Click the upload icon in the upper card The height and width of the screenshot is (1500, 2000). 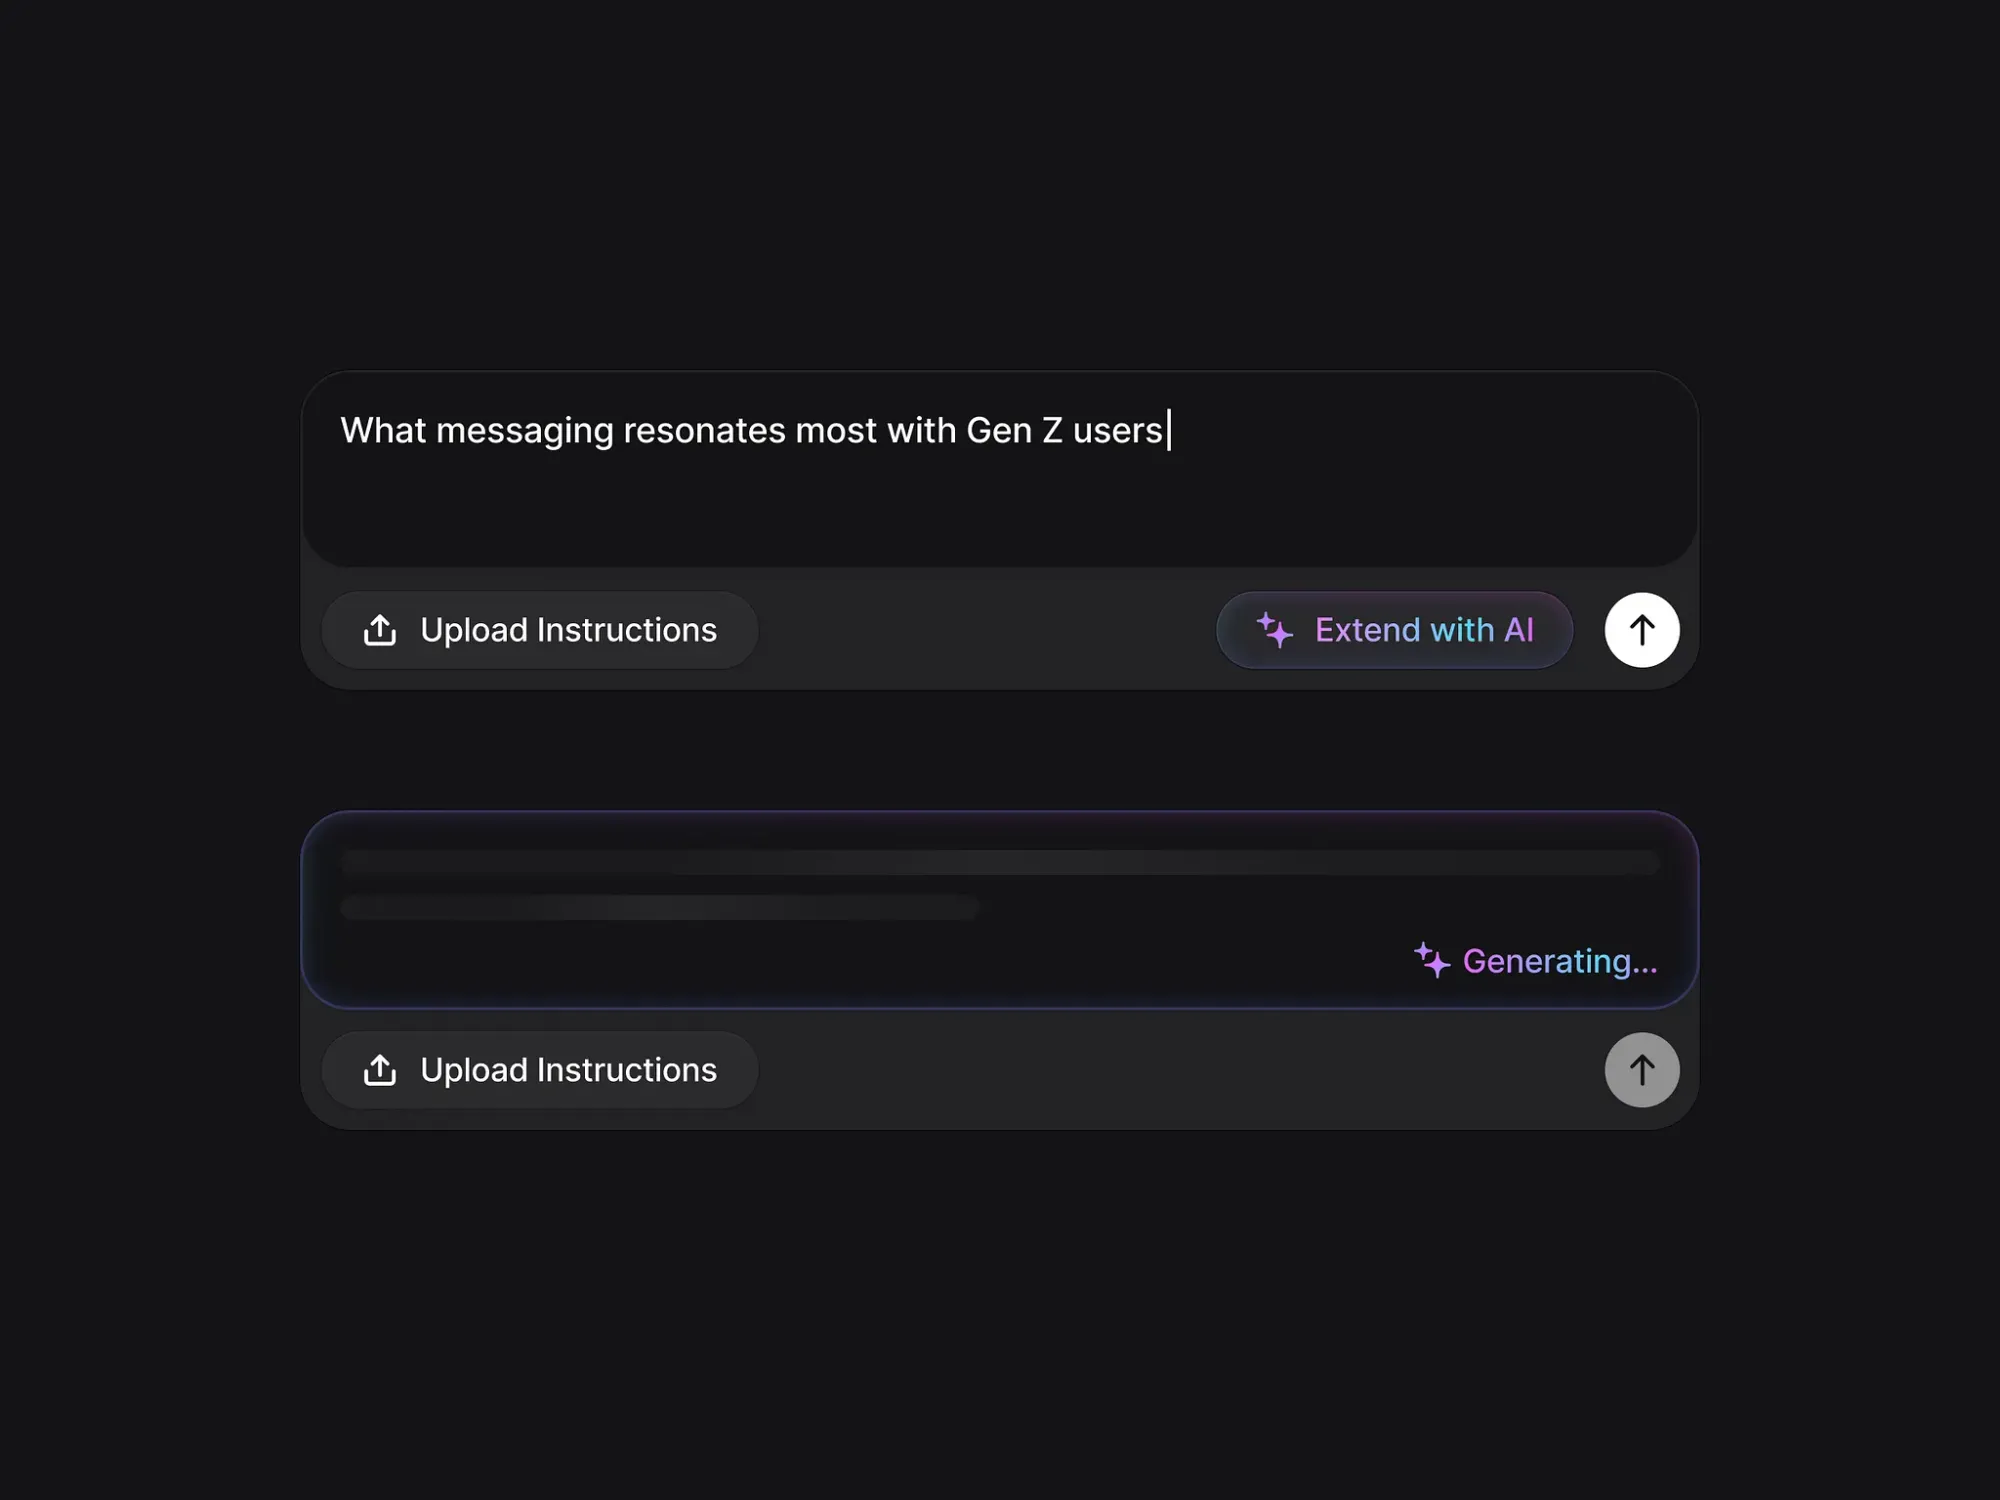(x=380, y=630)
